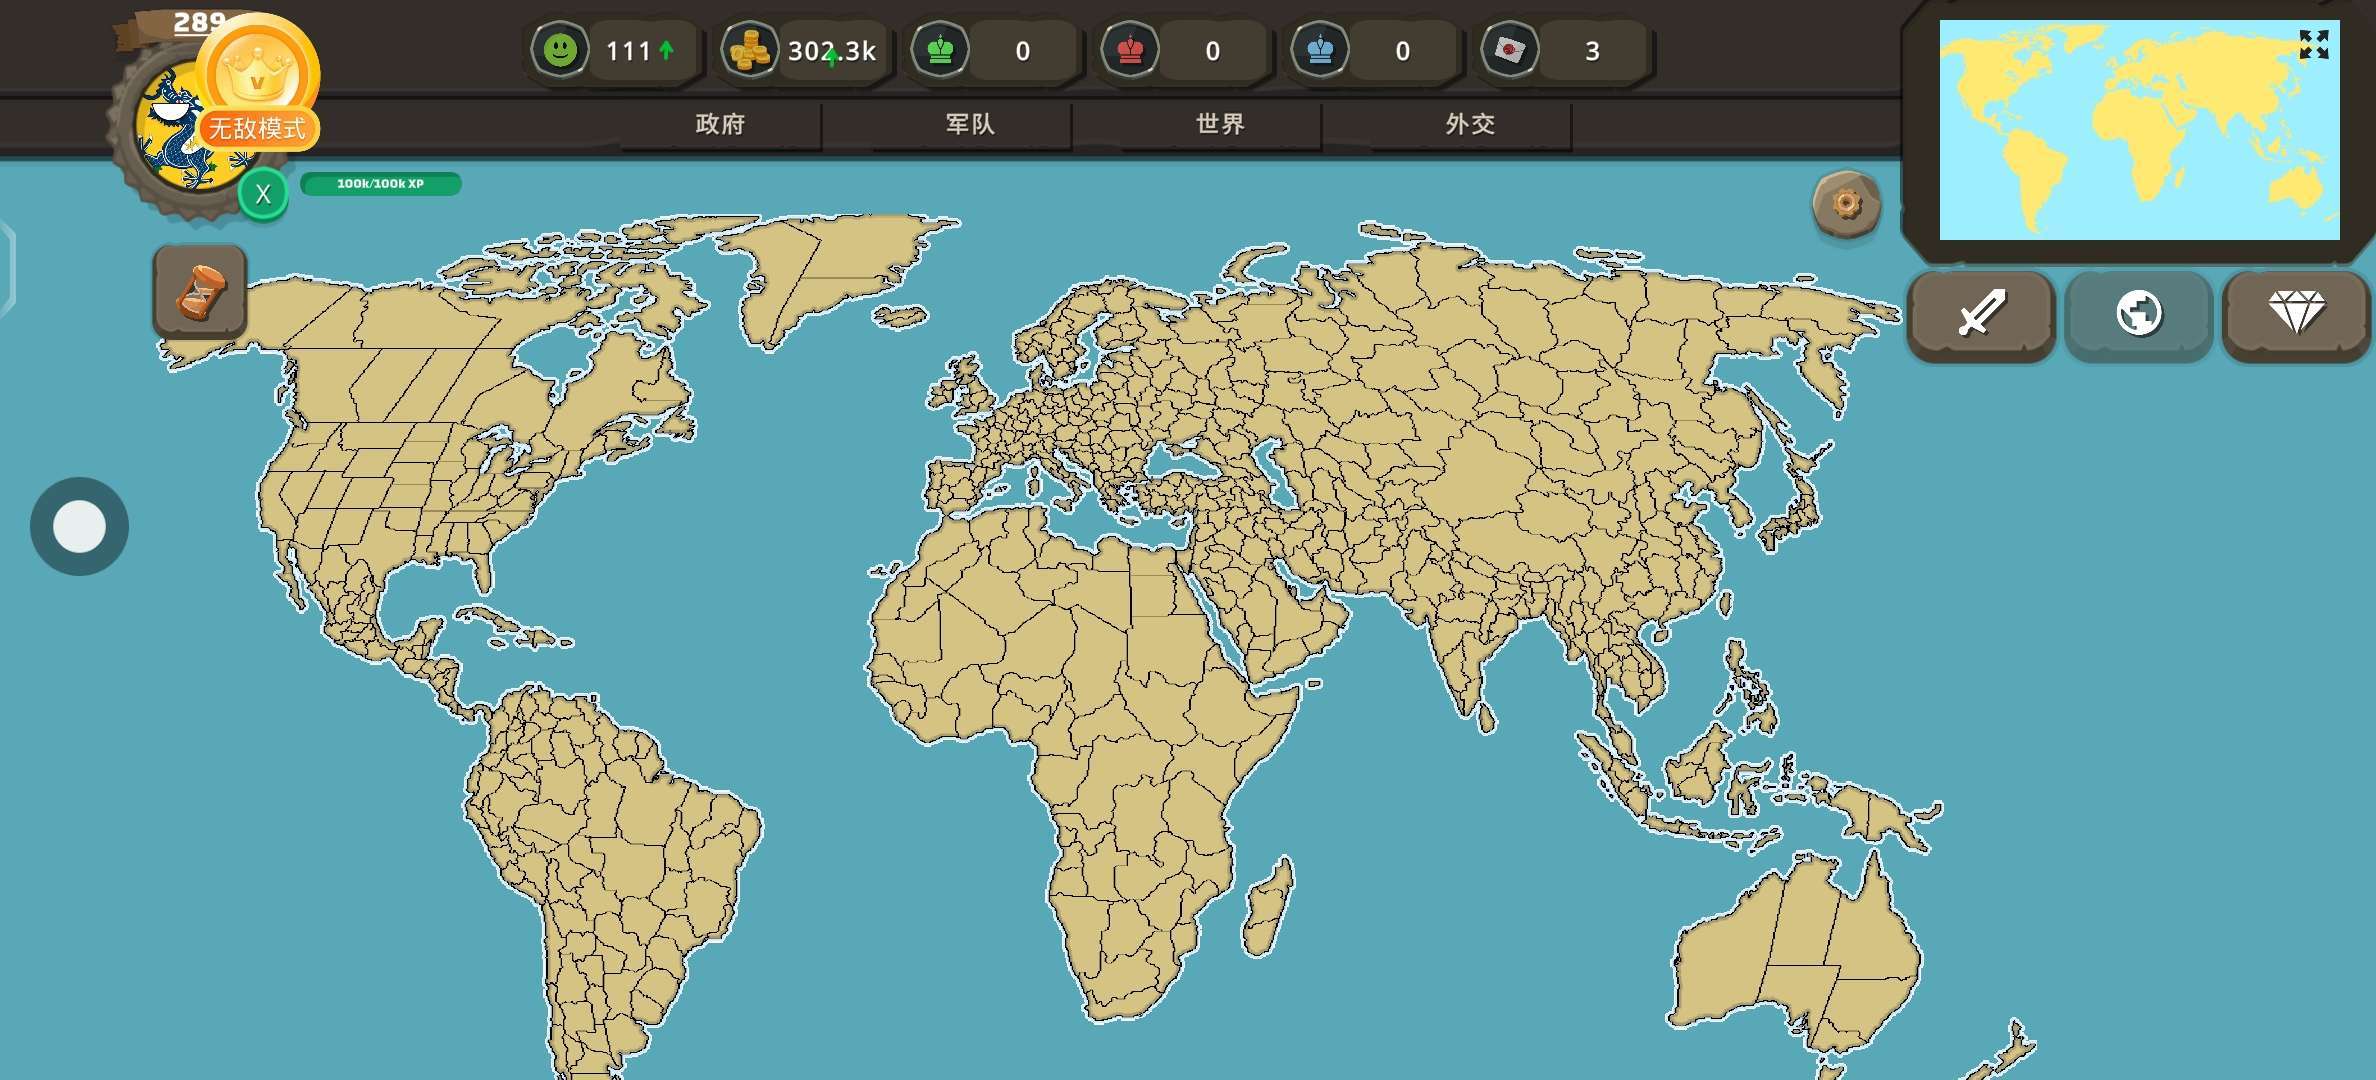Open the 政府 tab
The width and height of the screenshot is (2376, 1080).
pos(720,125)
